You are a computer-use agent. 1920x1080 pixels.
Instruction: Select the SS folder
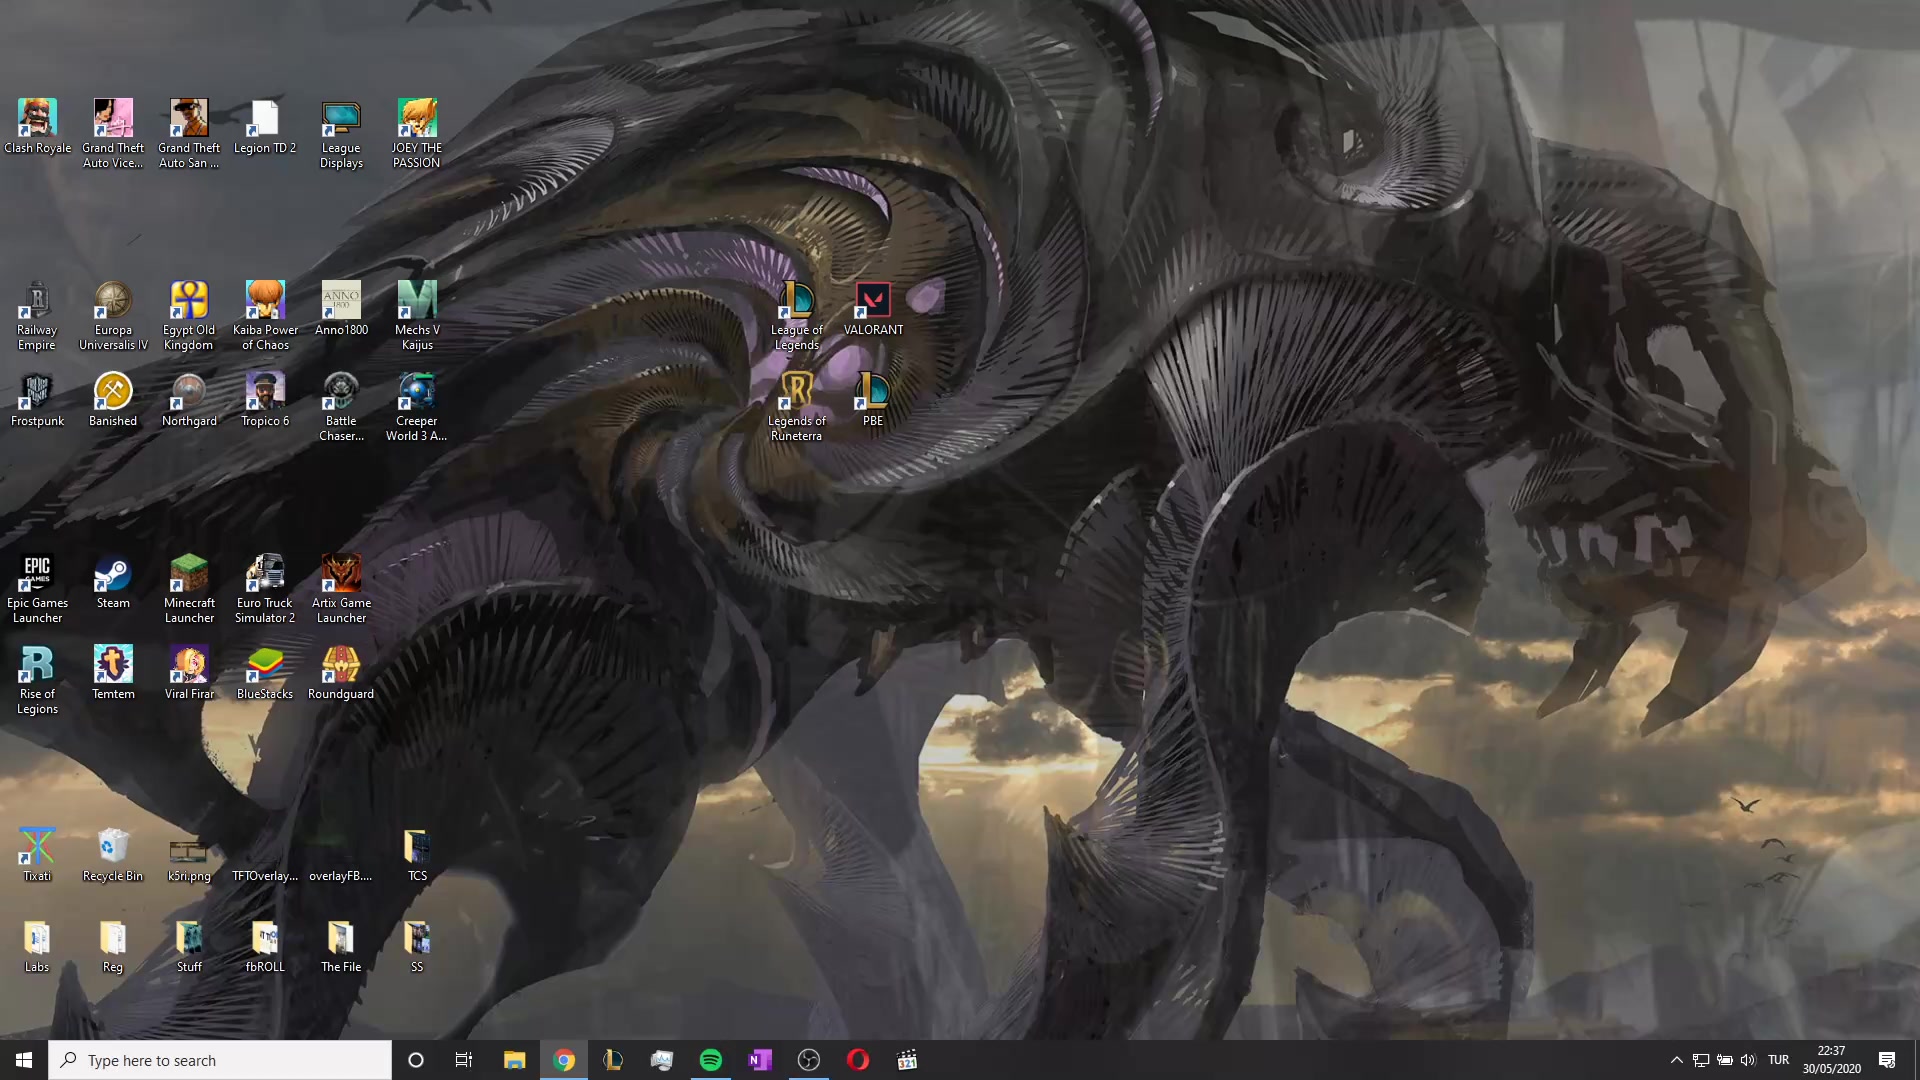coord(417,946)
